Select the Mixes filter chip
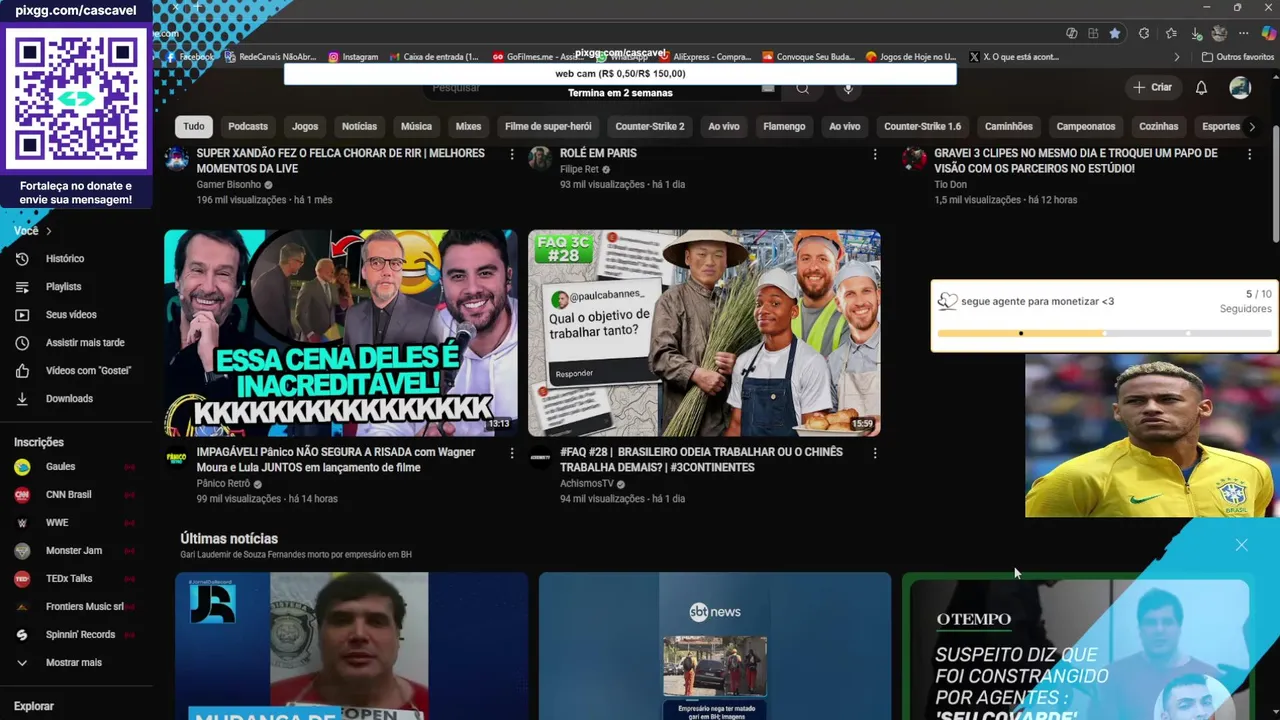 (468, 127)
